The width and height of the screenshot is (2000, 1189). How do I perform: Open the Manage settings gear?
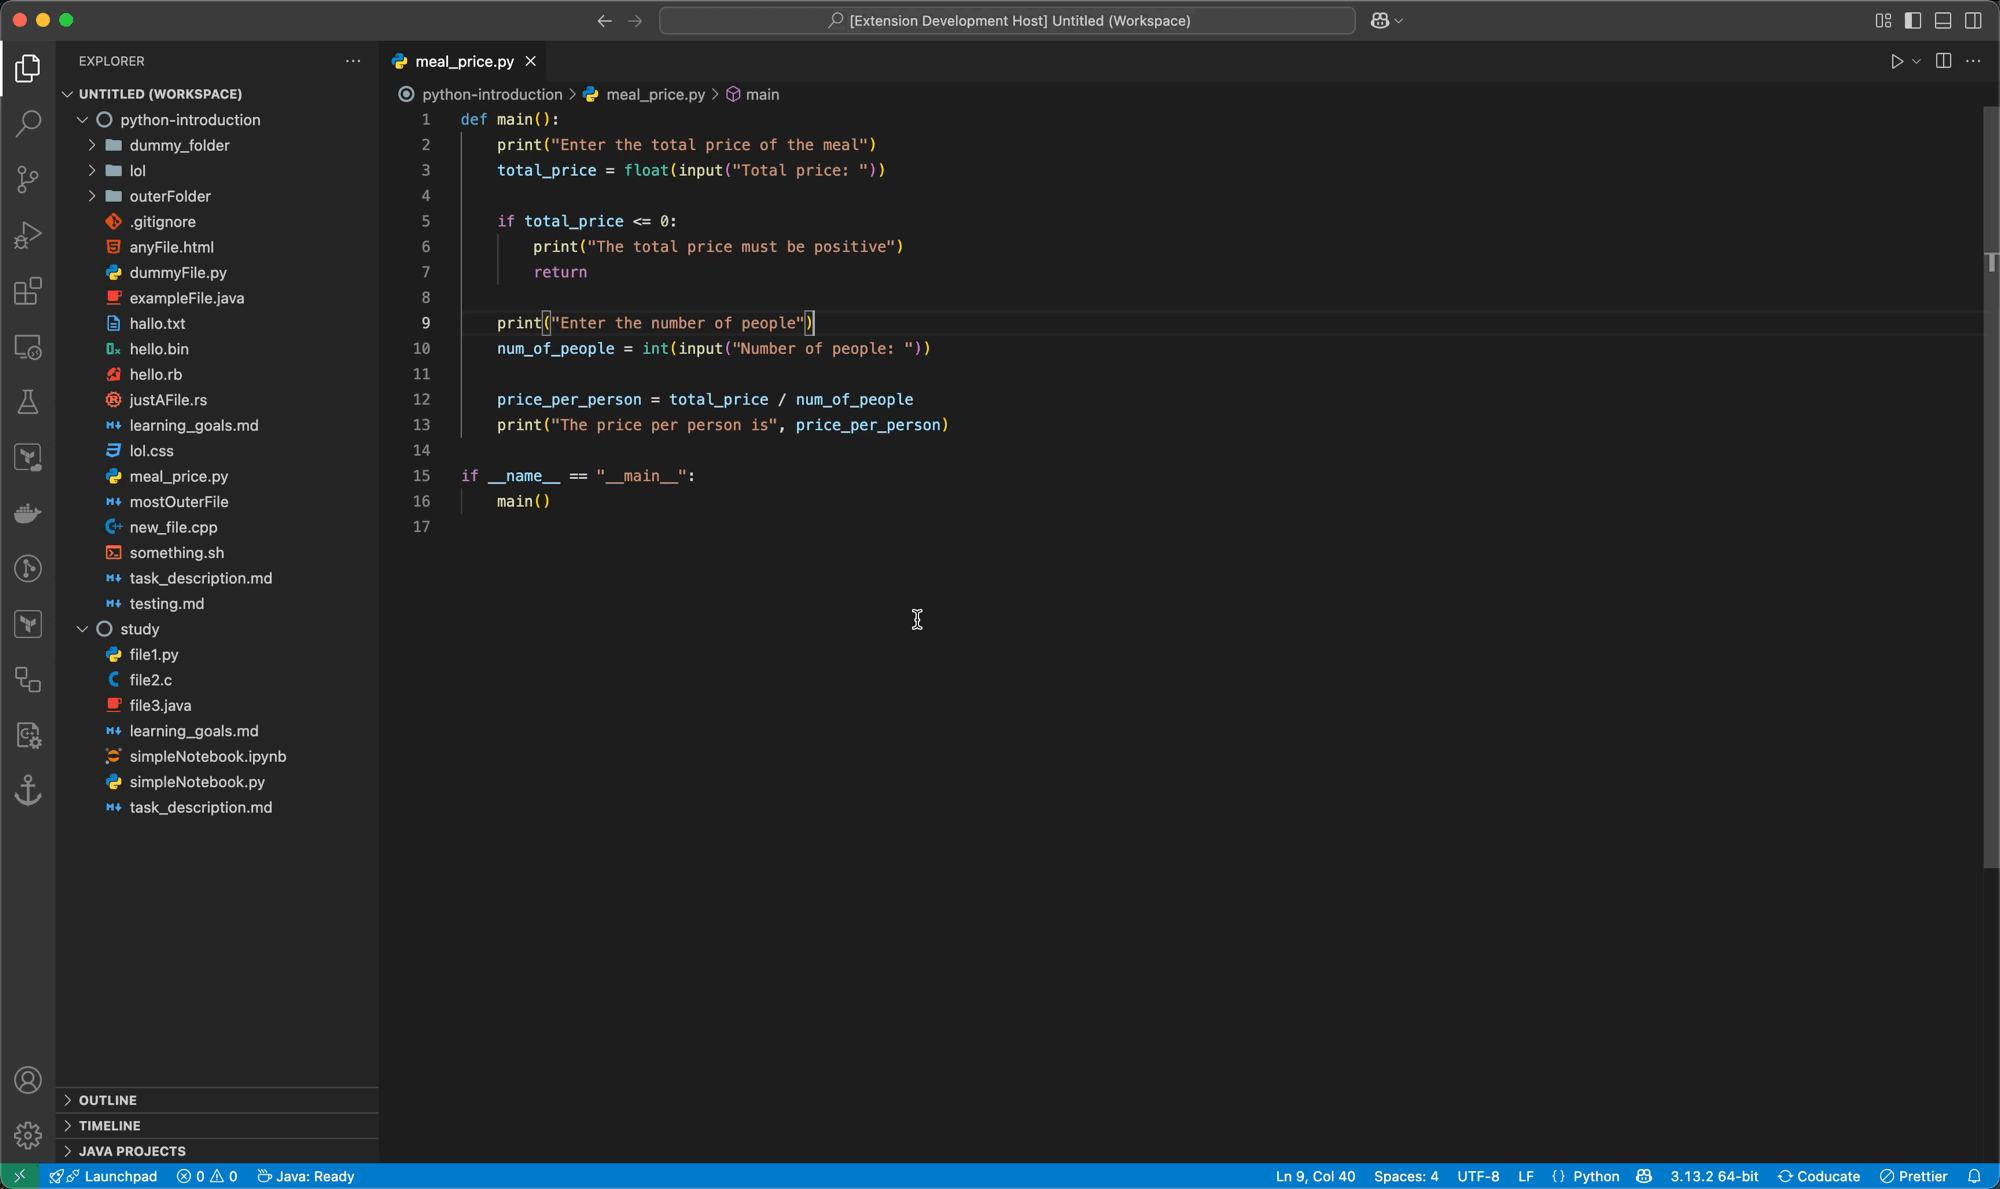point(28,1135)
